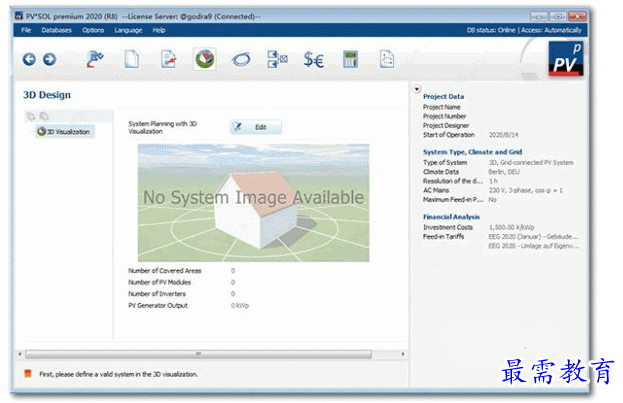Viewport: 623px width, 403px height.
Task: Click the 3D Design page heading
Action: pyautogui.click(x=47, y=95)
